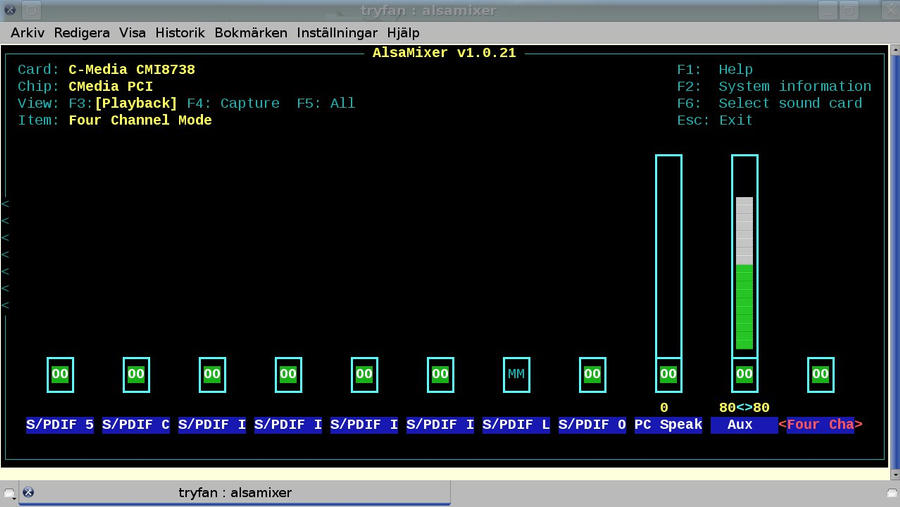The width and height of the screenshot is (900, 507).
Task: Click the scrollbar down arrow
Action: coord(895,475)
